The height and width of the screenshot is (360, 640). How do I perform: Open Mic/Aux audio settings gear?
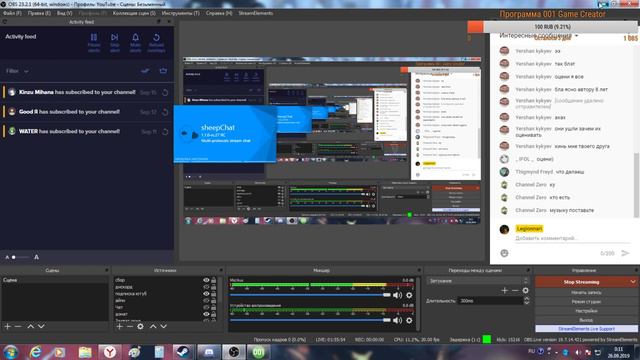click(409, 295)
